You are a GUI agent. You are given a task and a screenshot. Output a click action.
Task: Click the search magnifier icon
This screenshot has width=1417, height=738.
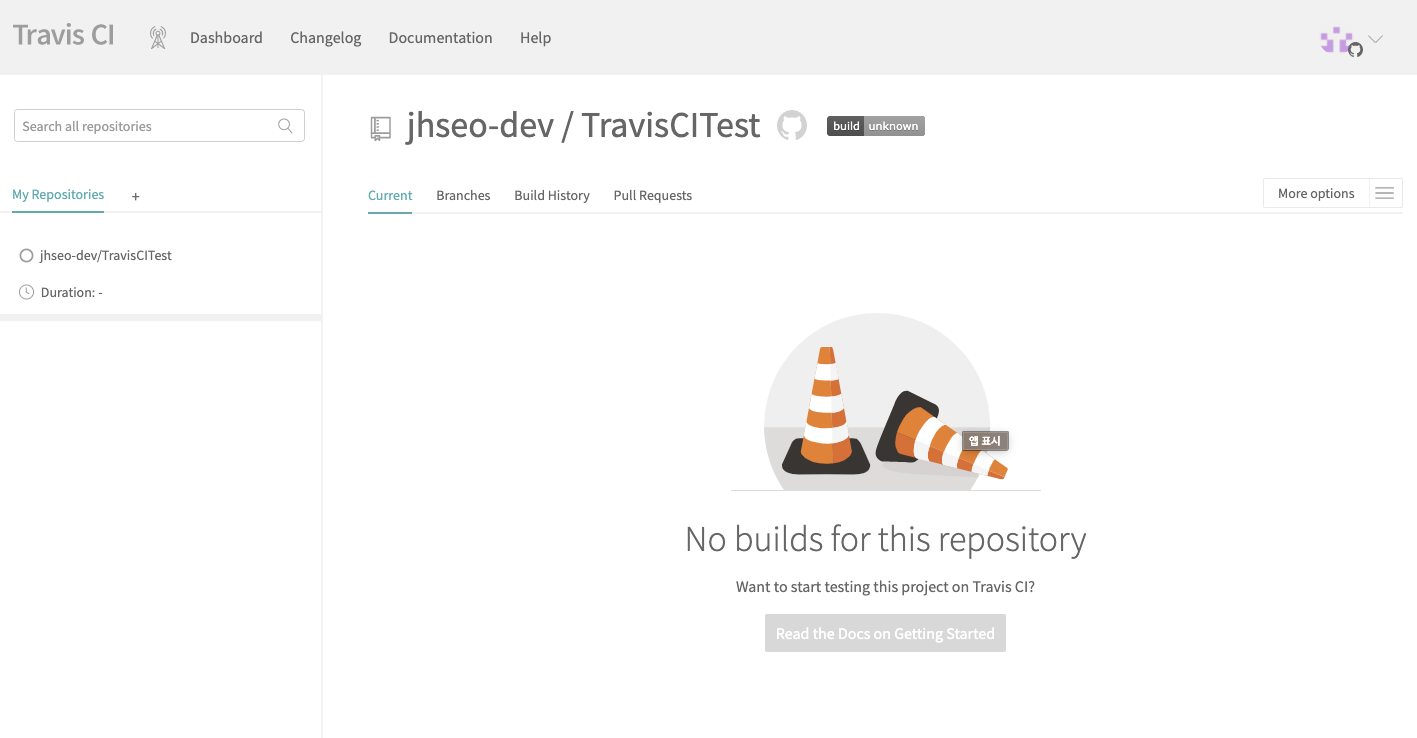coord(285,126)
